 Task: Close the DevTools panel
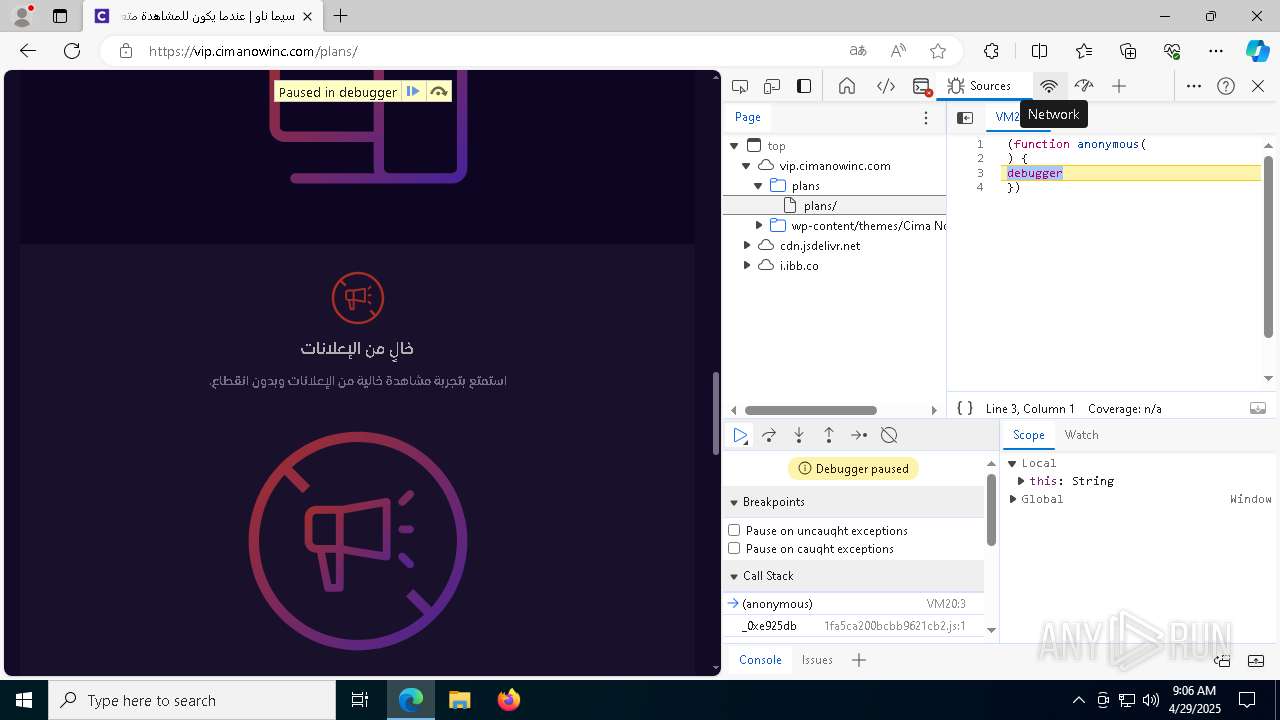[x=1258, y=86]
